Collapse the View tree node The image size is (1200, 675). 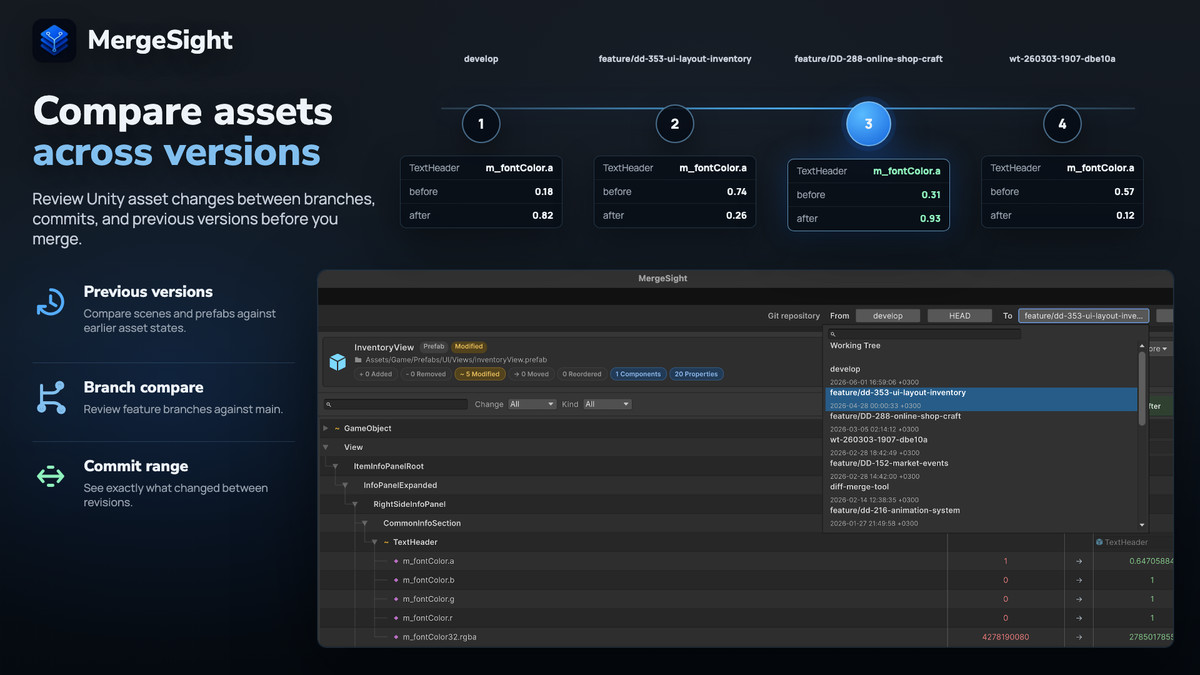point(326,447)
